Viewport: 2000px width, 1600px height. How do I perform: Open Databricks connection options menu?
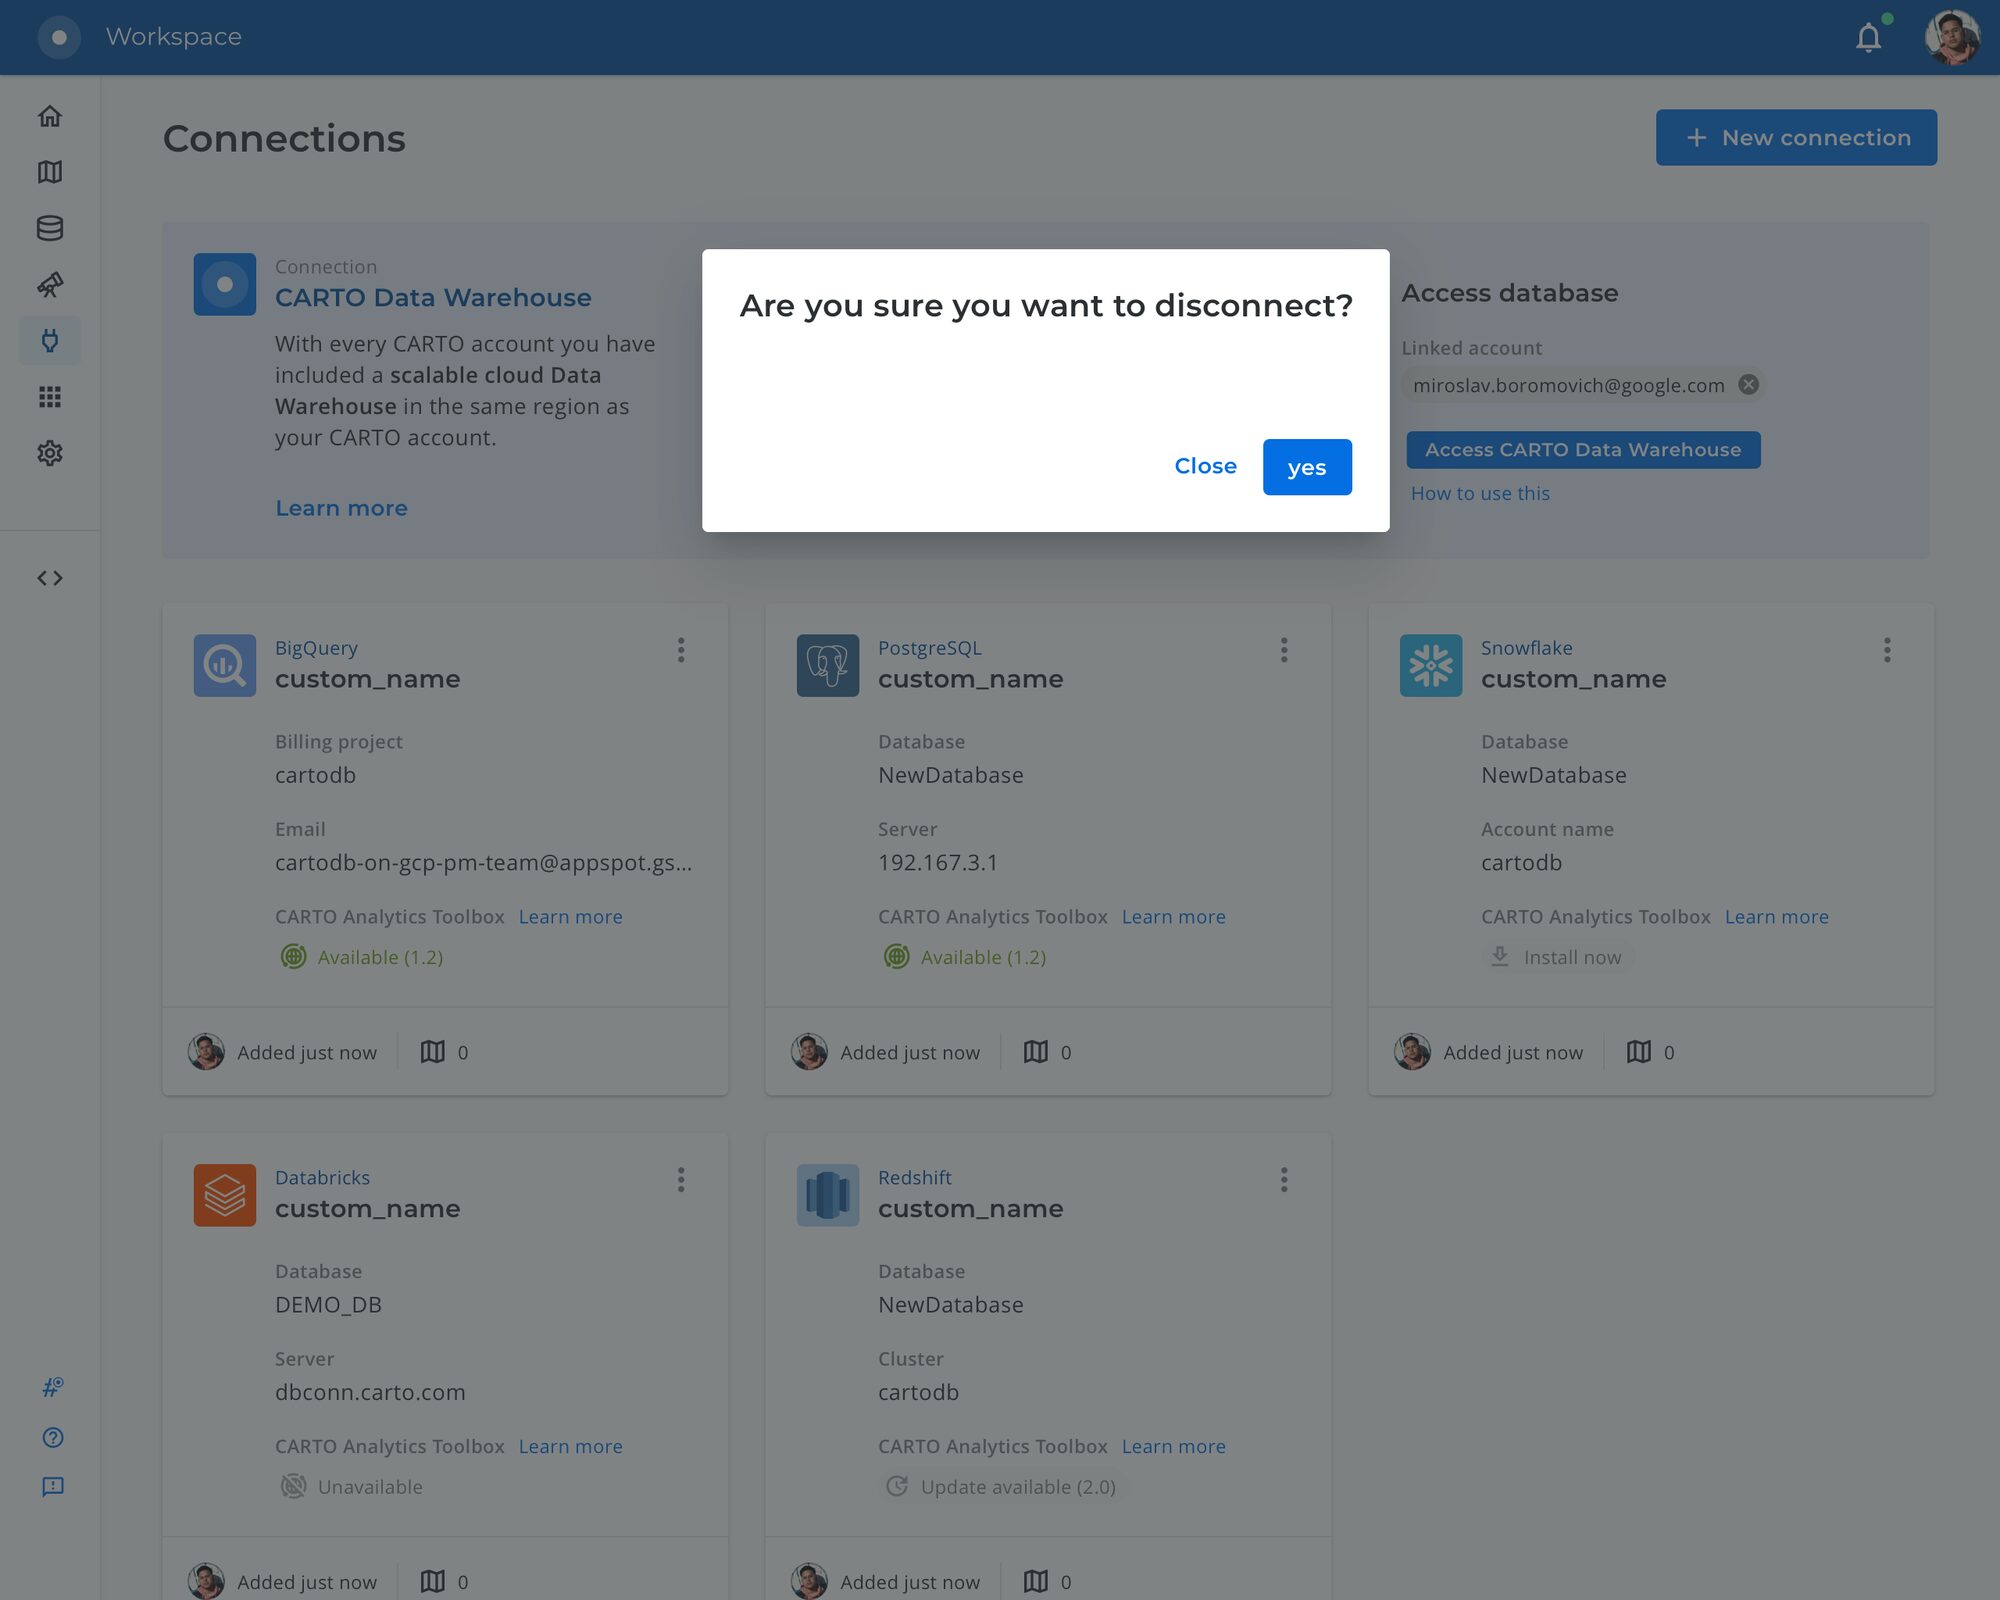(681, 1180)
